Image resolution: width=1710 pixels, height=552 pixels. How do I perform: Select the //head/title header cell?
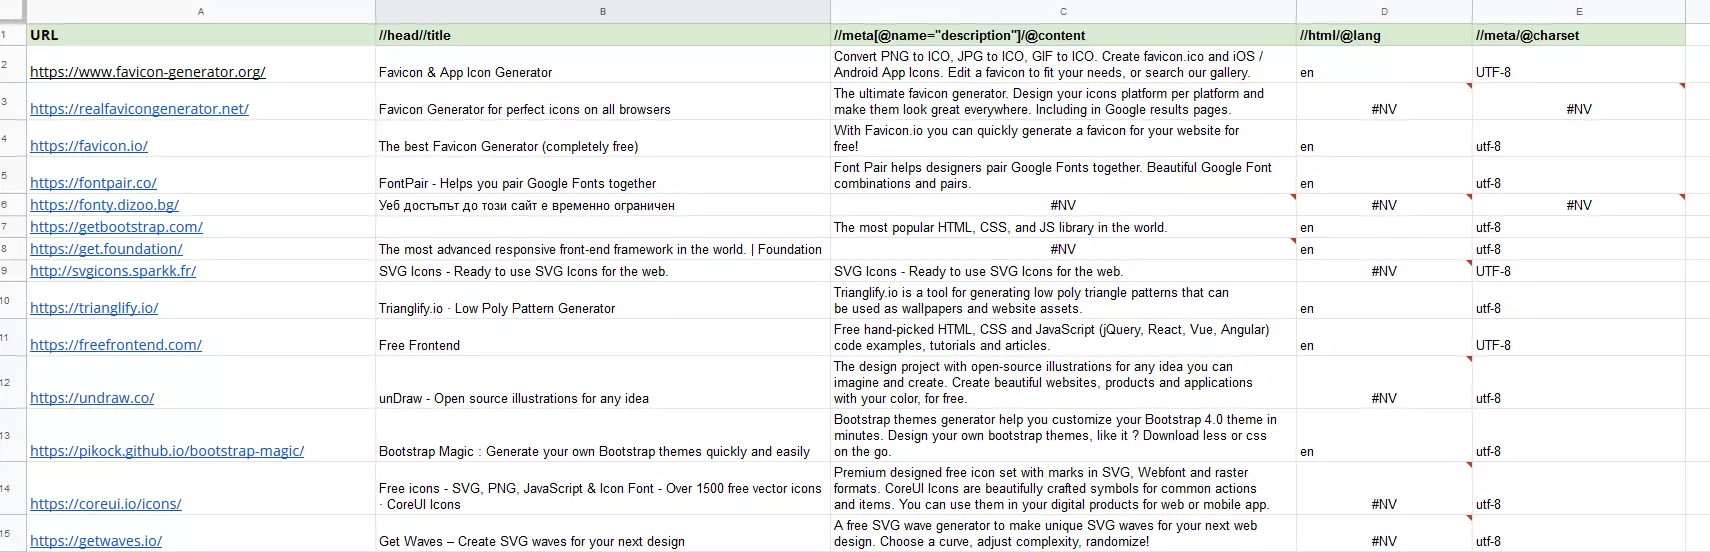(602, 35)
